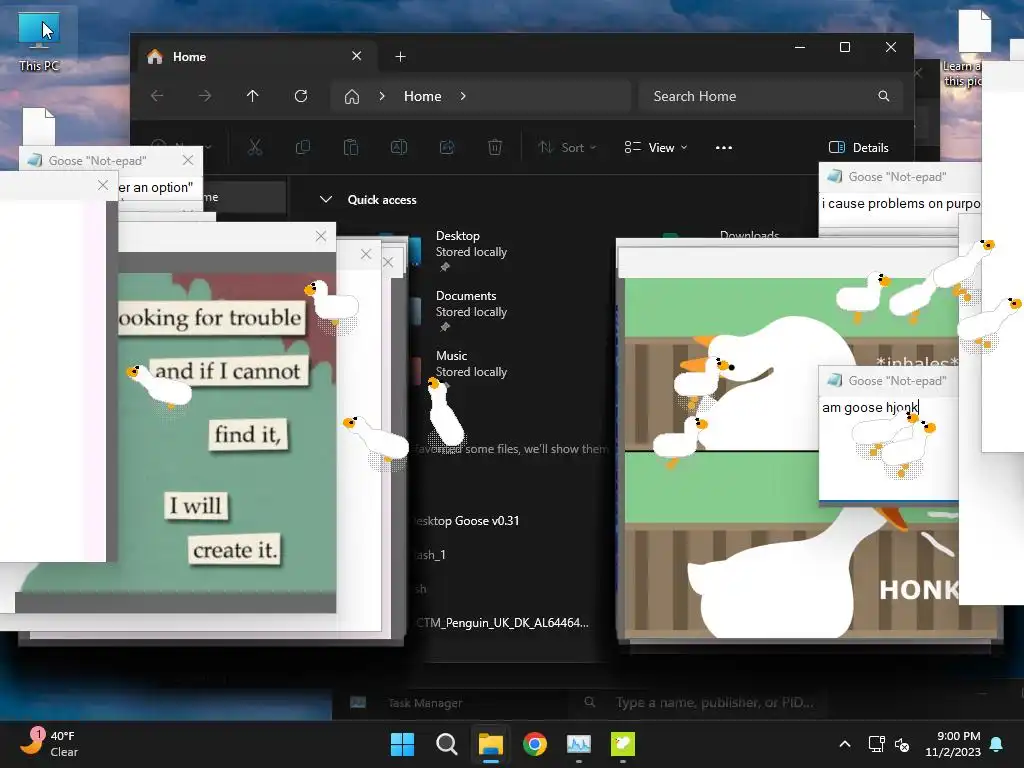Click chevron before Home in address bar
The image size is (1024, 768).
(382, 96)
